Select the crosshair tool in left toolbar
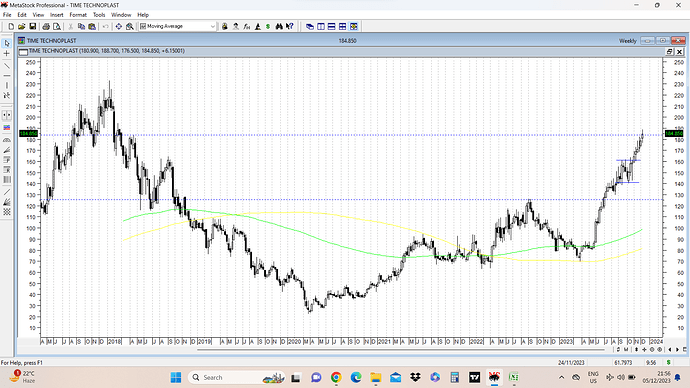The height and width of the screenshot is (388, 690). coord(7,54)
